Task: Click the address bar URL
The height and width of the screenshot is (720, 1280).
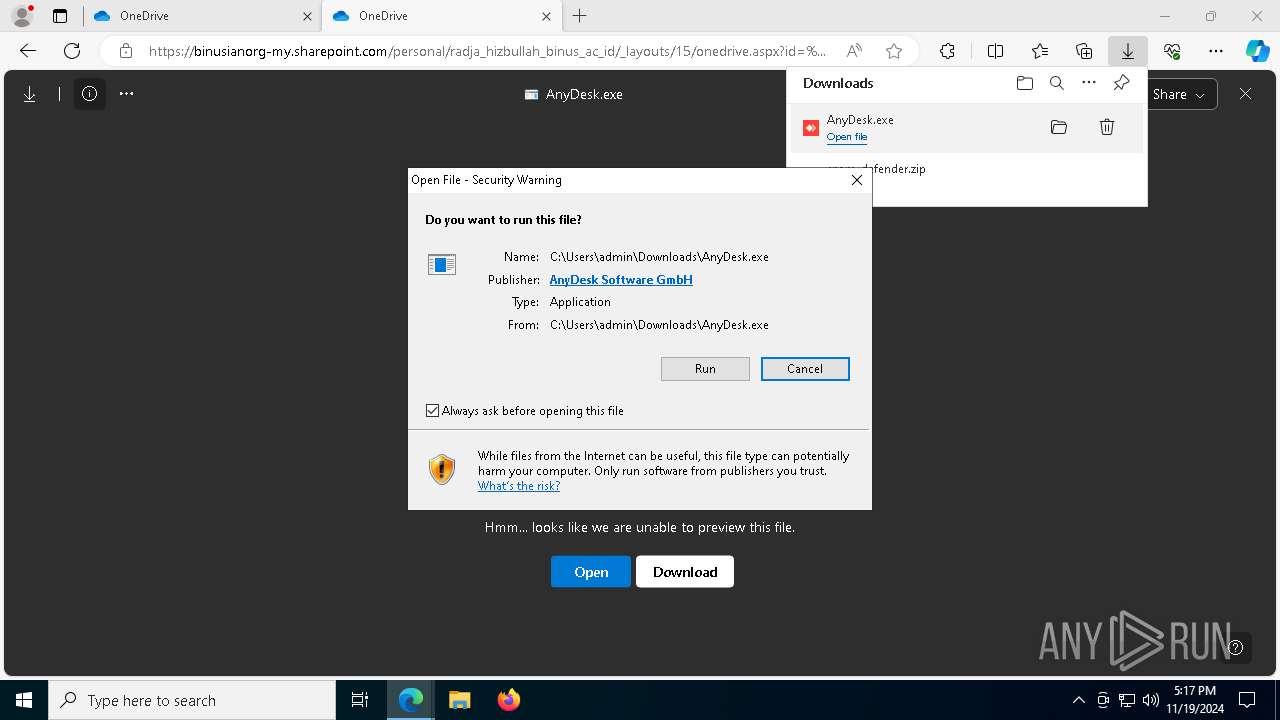Action: (x=487, y=51)
